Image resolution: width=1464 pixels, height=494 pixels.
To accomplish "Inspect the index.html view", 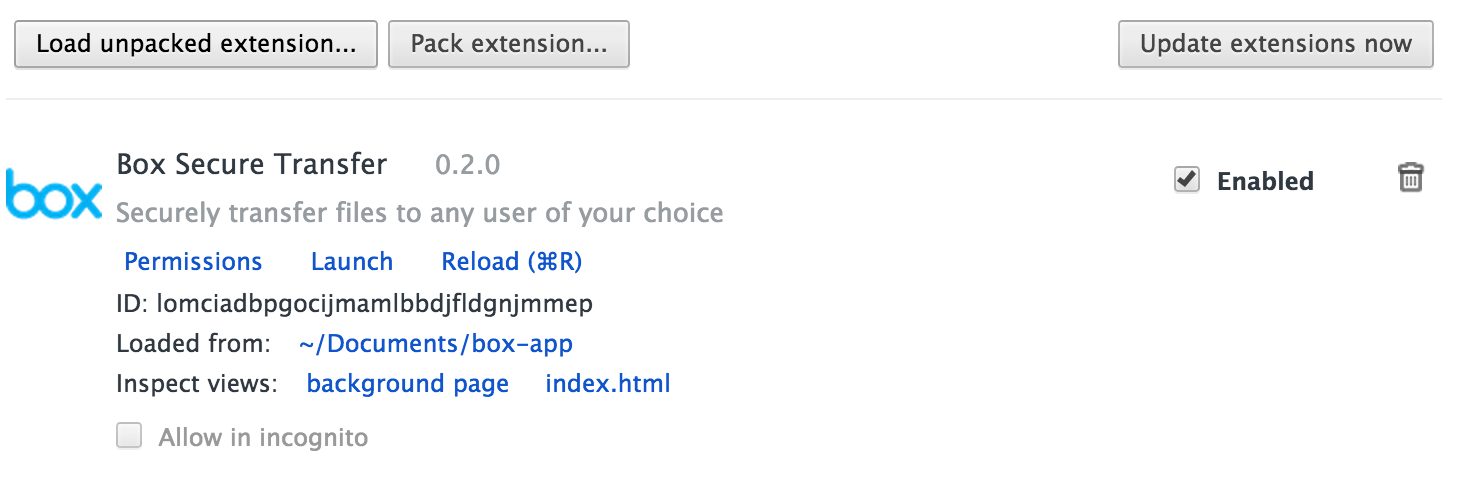I will [x=607, y=384].
